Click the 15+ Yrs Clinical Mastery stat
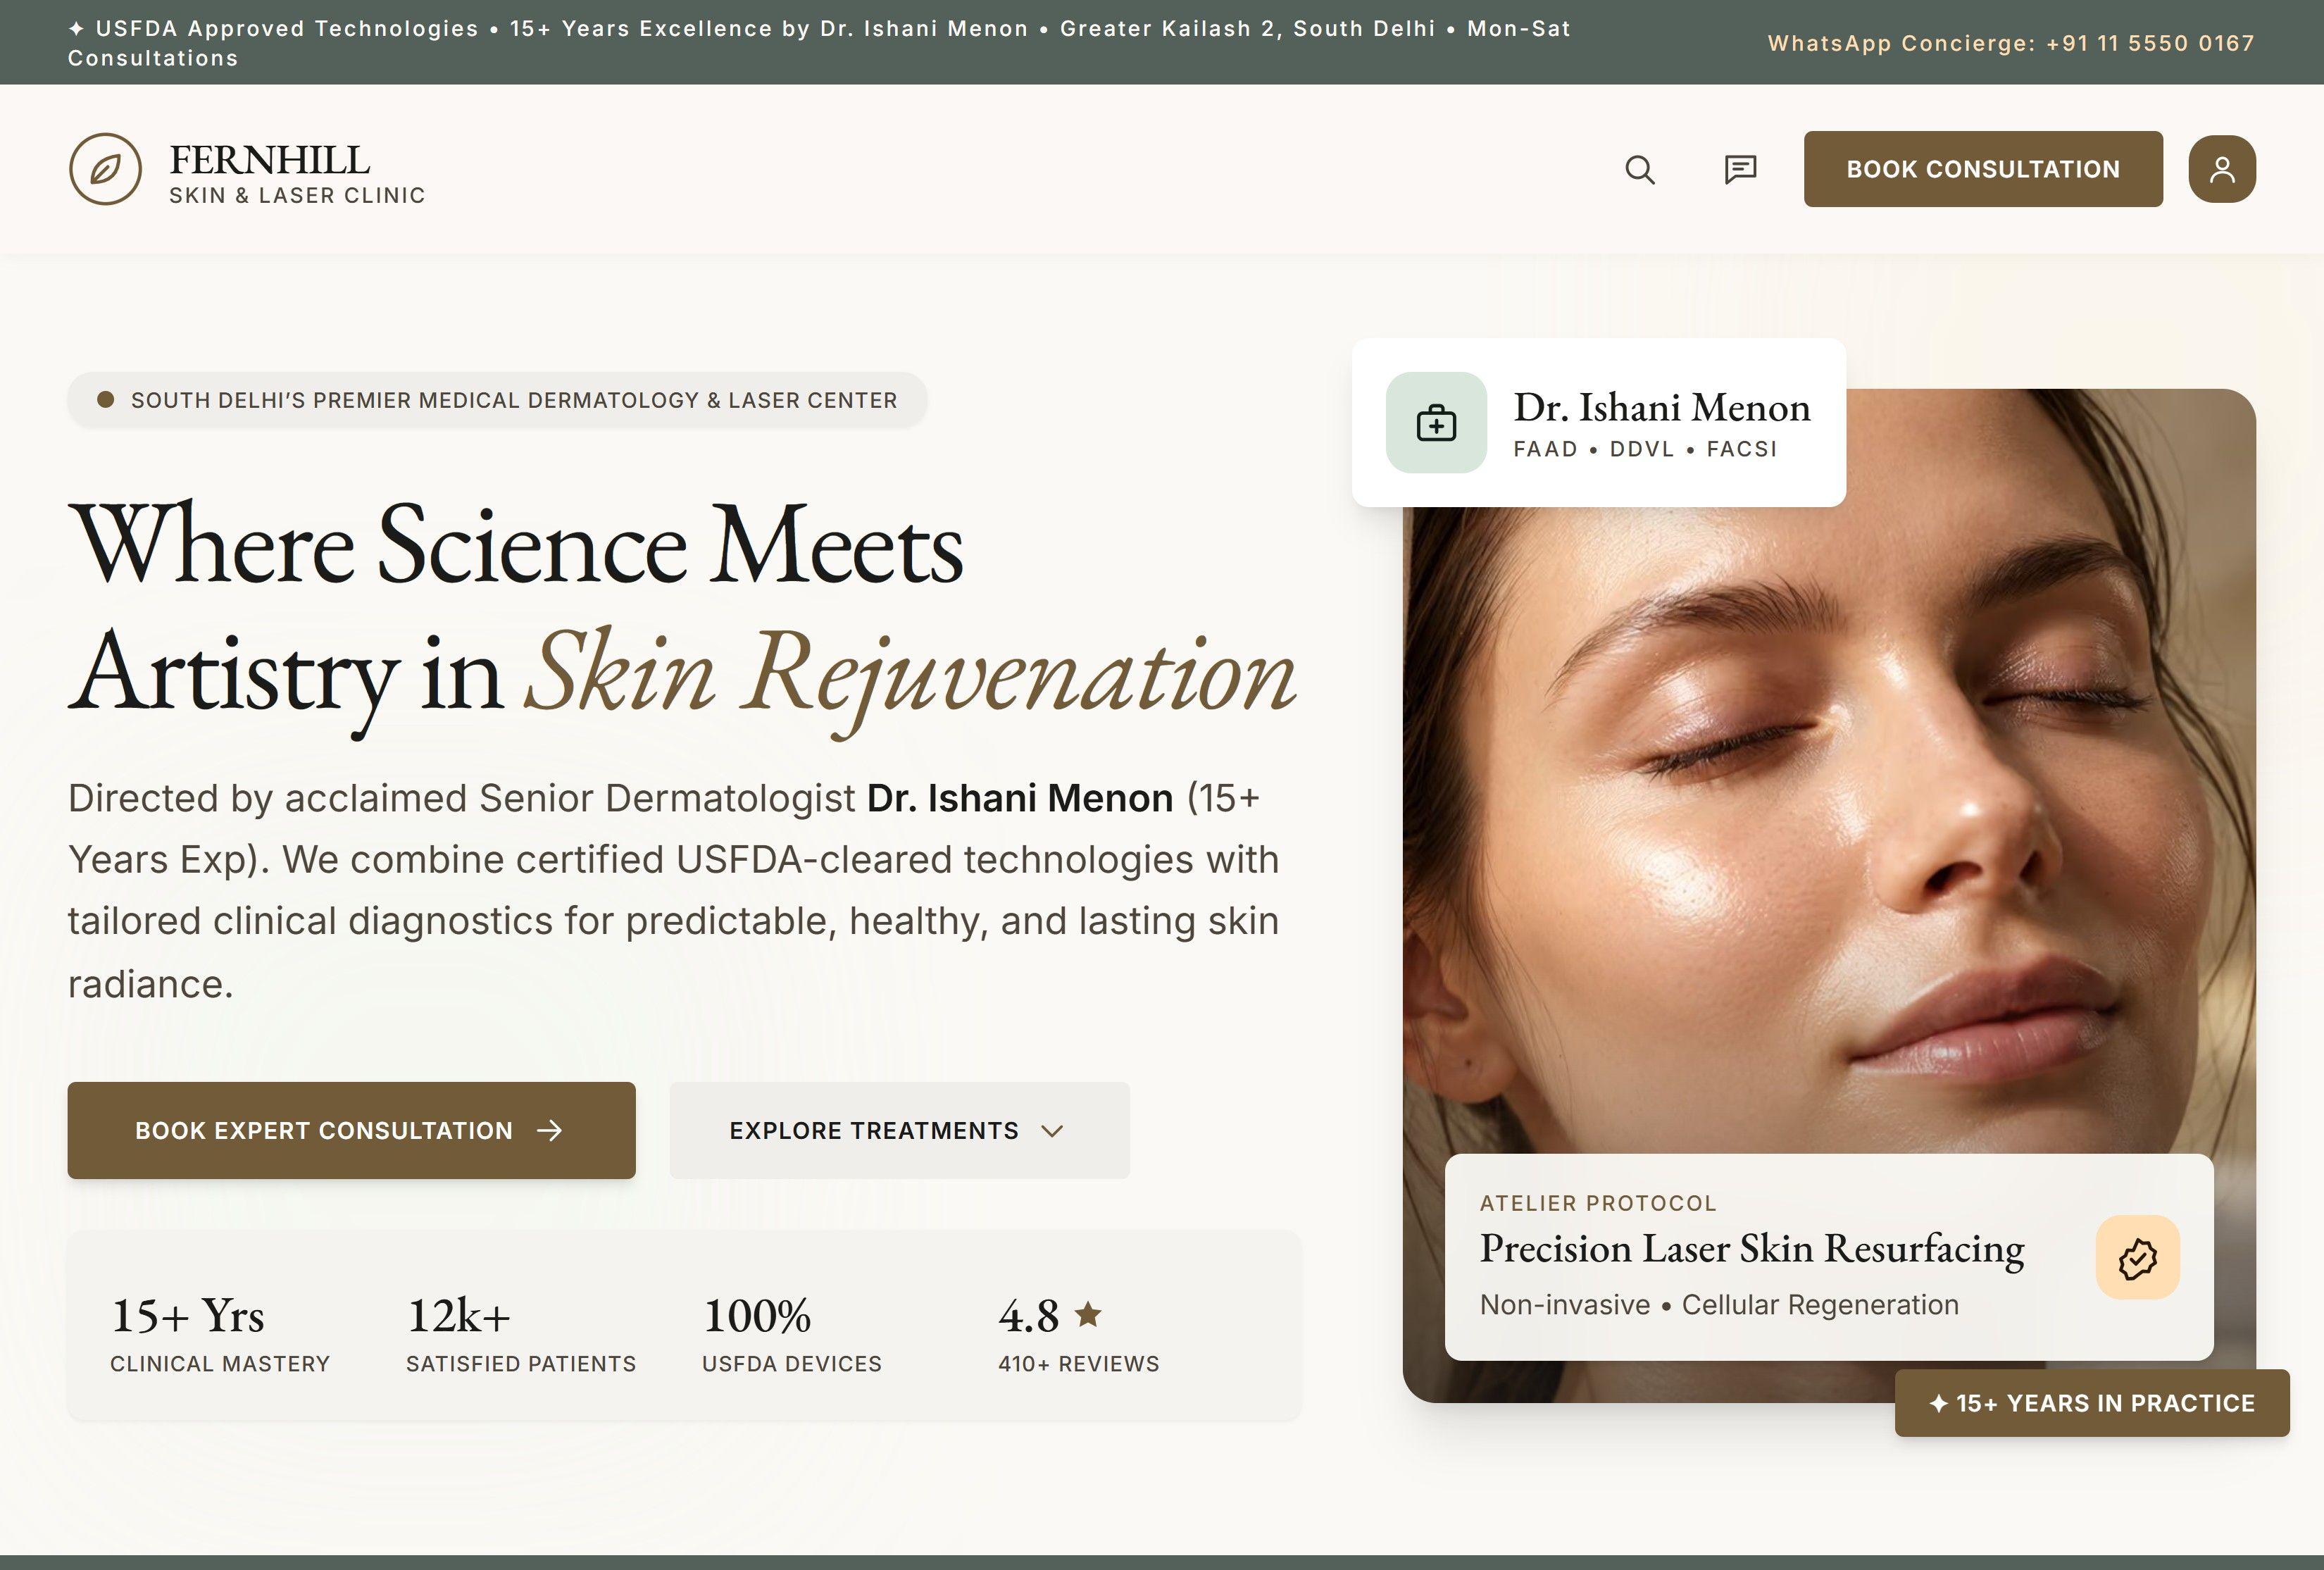Screen dimensions: 2324x1570 (x=220, y=1334)
